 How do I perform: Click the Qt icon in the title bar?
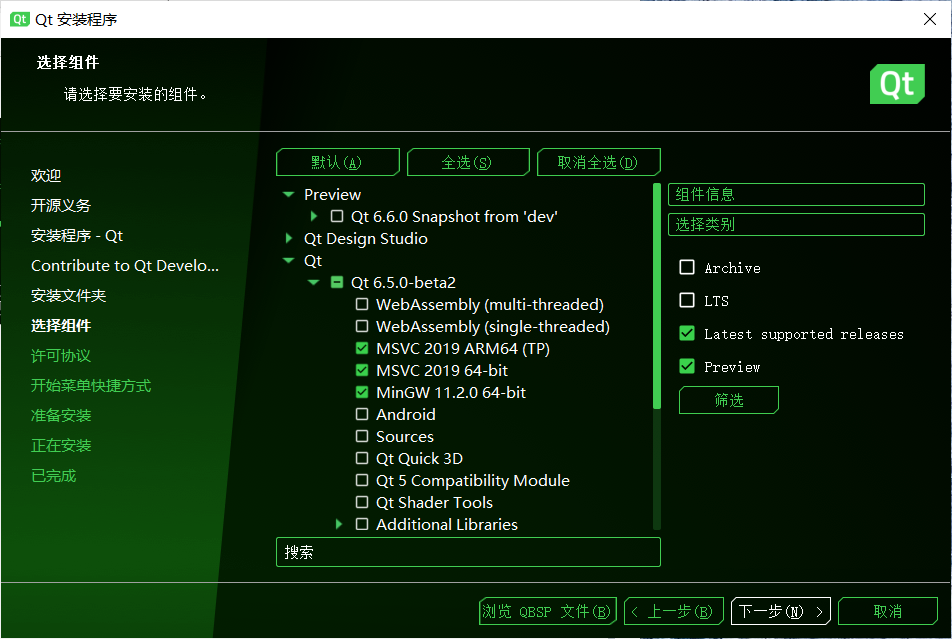(19, 19)
